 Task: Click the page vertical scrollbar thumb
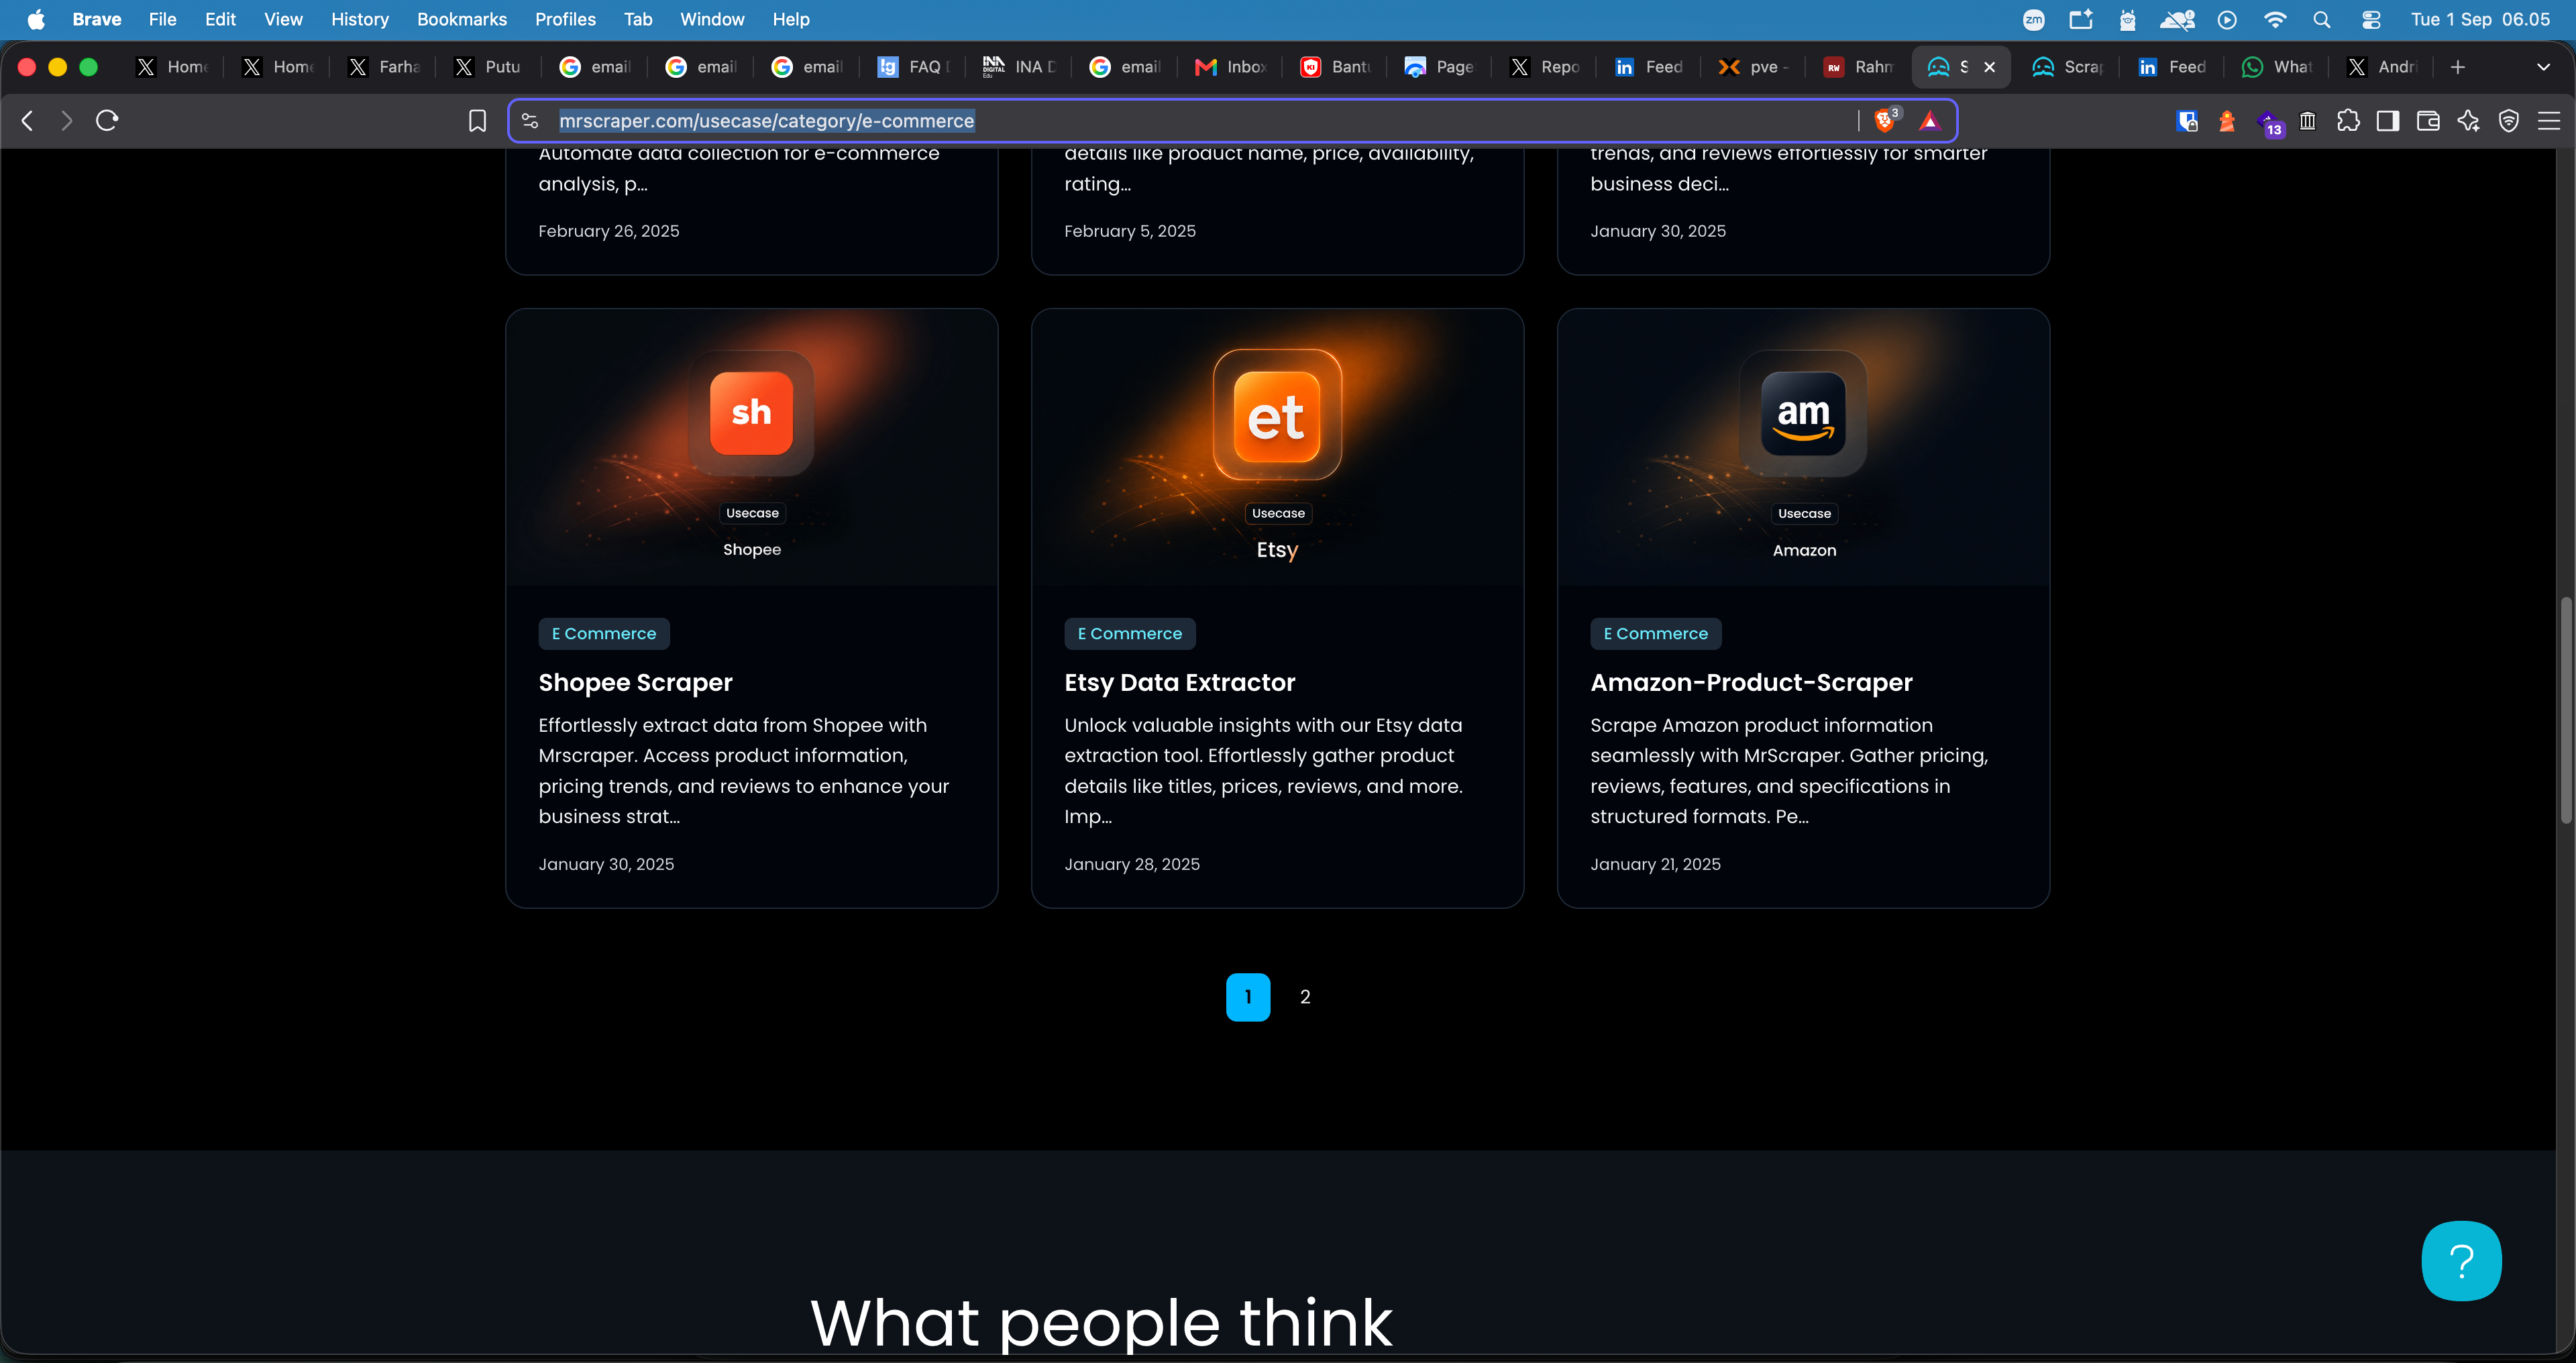pyautogui.click(x=2567, y=710)
